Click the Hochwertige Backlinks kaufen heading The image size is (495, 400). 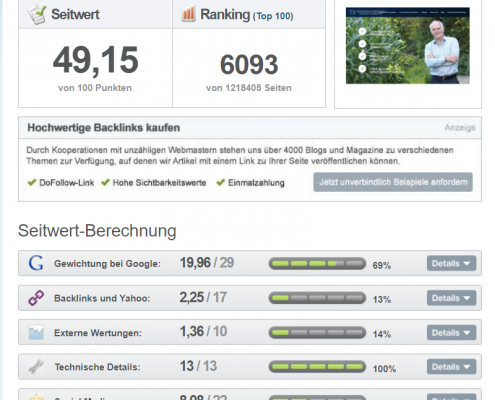point(104,127)
